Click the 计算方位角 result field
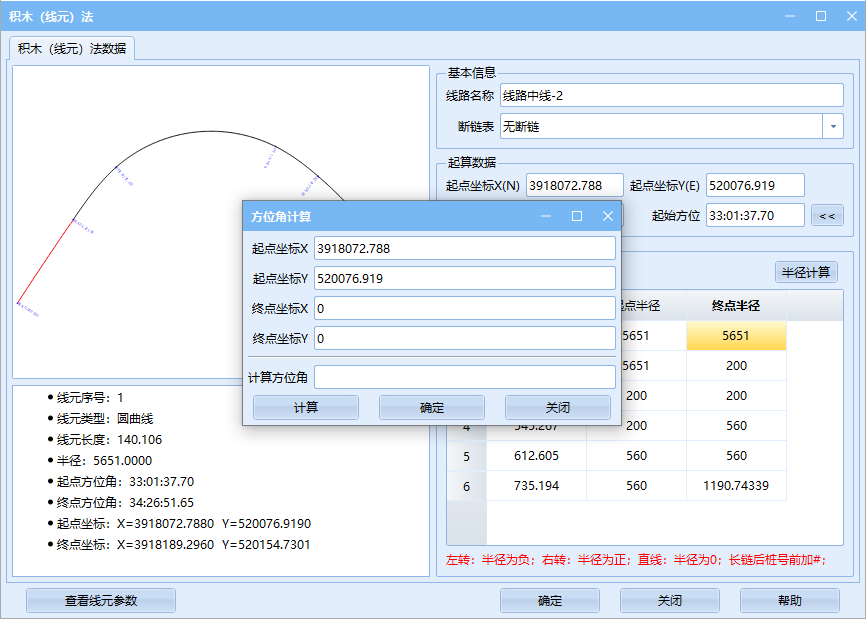 pyautogui.click(x=464, y=377)
